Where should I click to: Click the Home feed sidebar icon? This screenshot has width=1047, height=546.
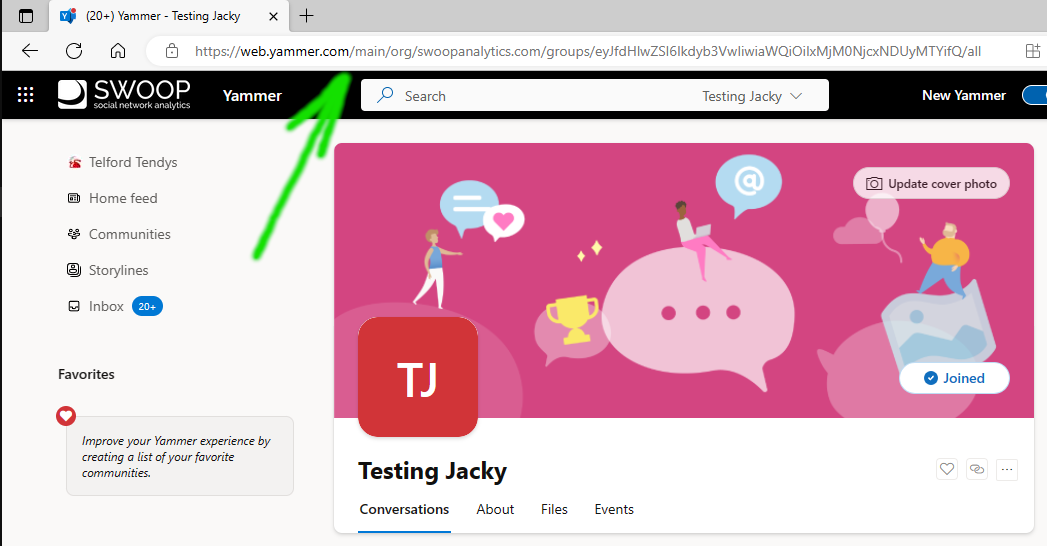(x=74, y=198)
